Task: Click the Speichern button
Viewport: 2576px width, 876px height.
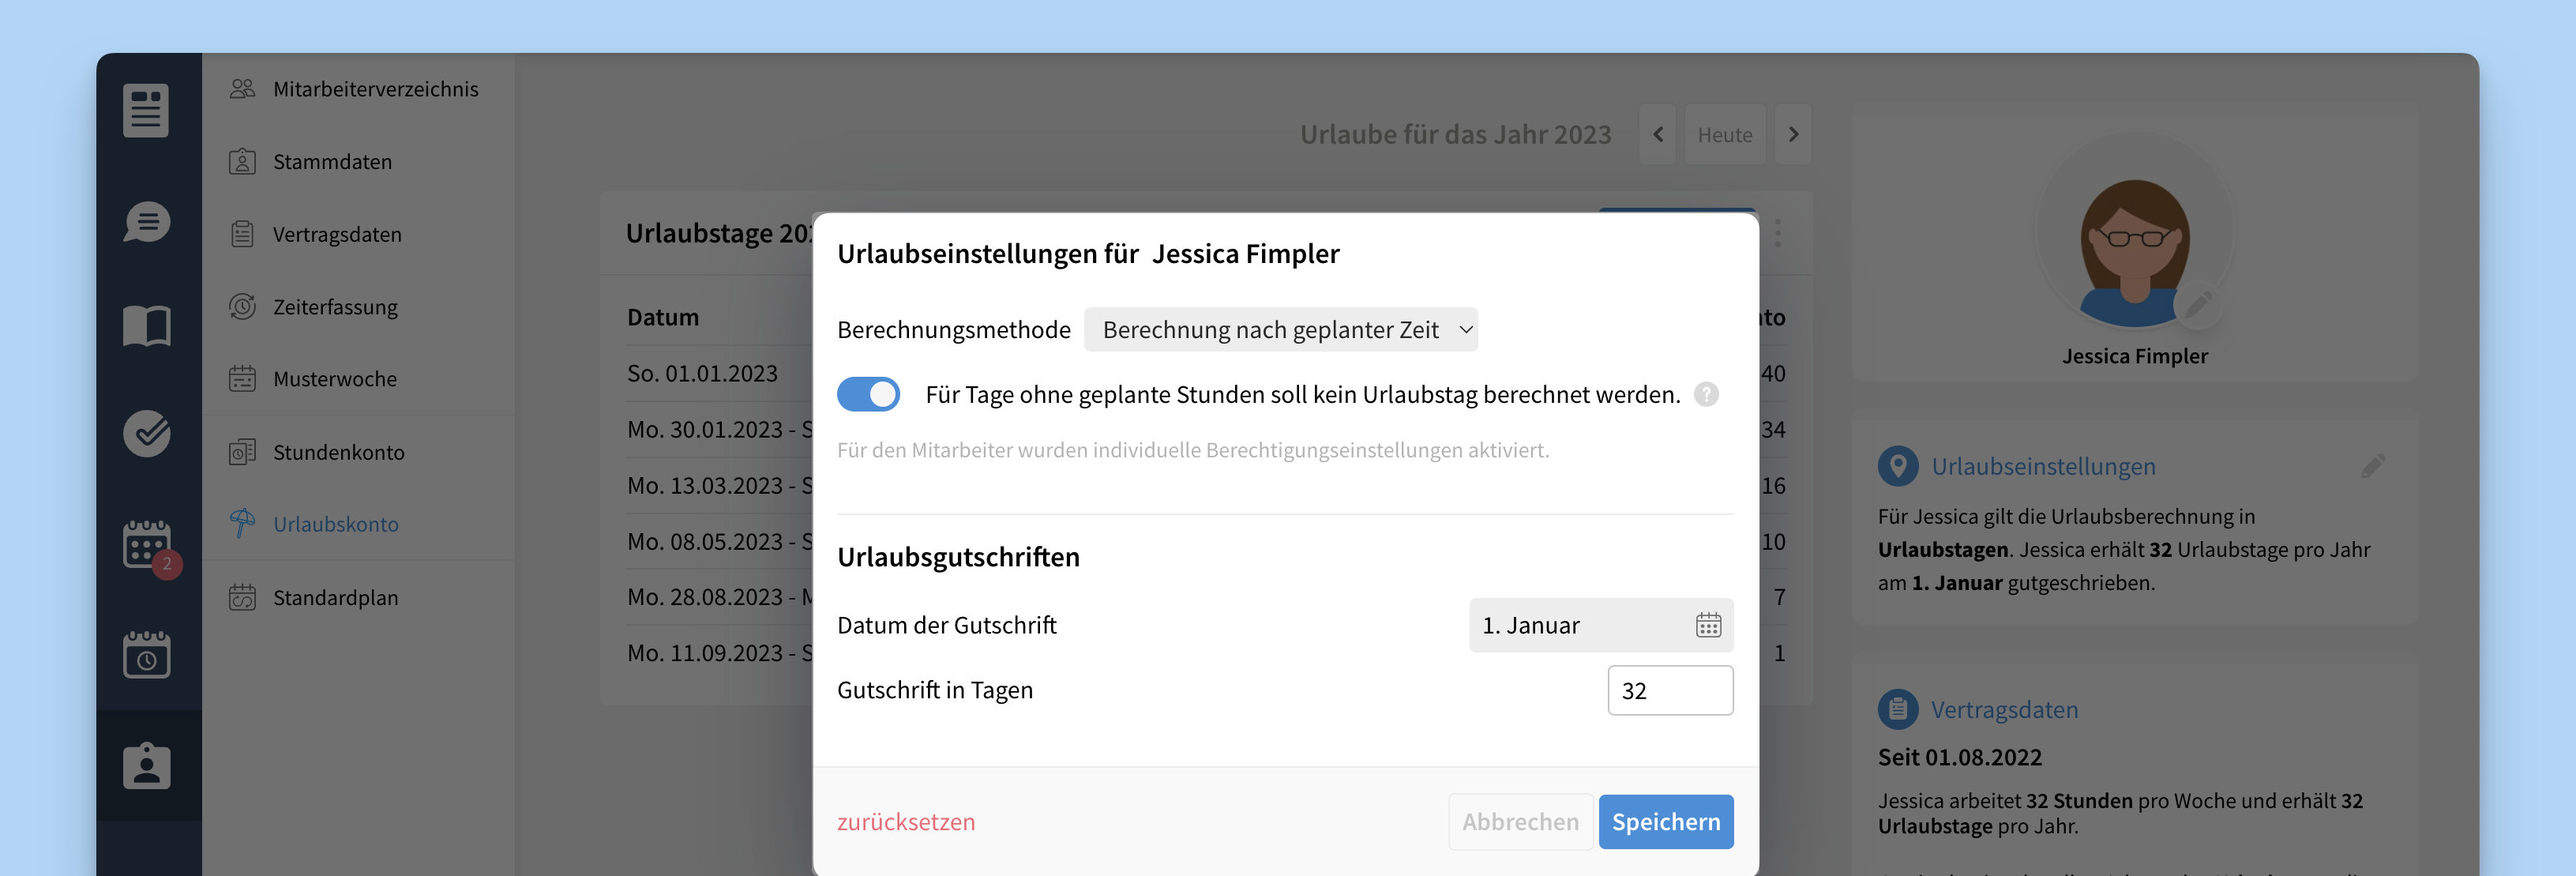Action: point(1665,822)
